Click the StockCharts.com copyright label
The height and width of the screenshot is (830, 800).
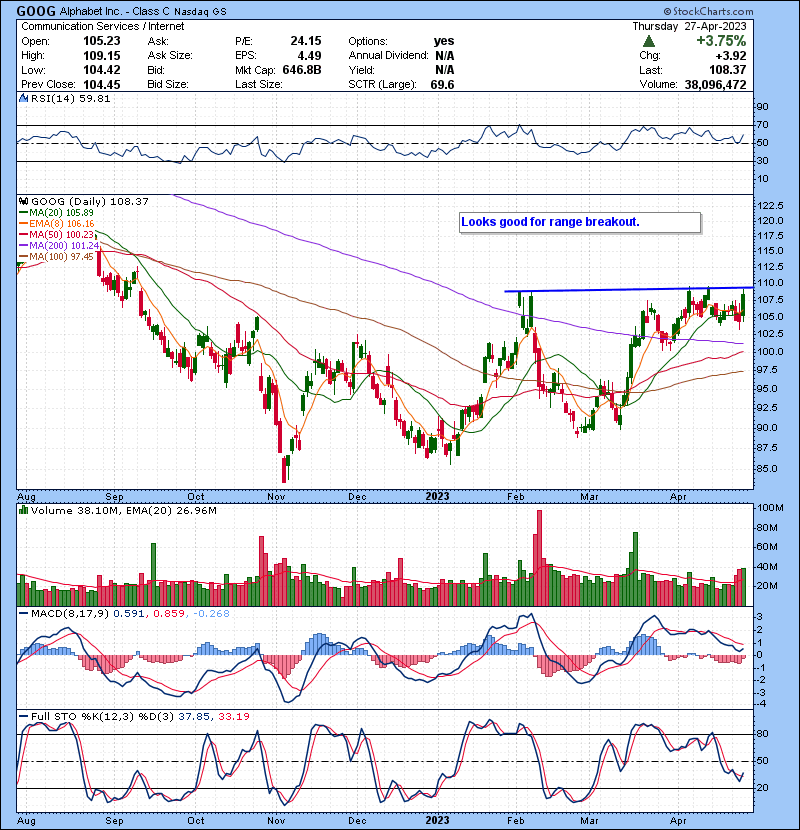pyautogui.click(x=708, y=11)
